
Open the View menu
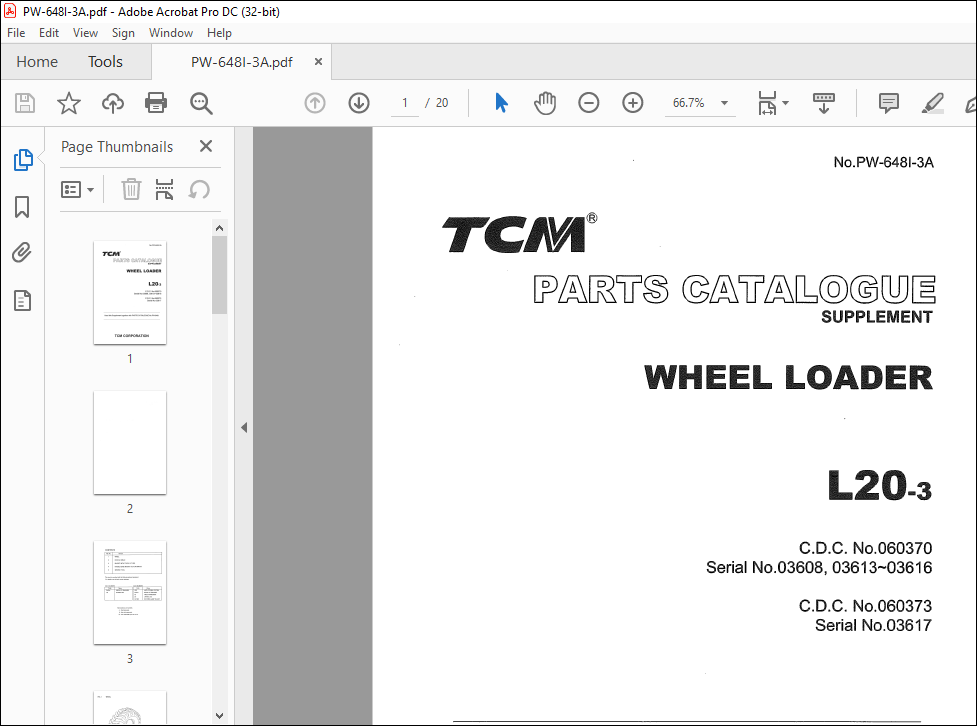tap(85, 33)
